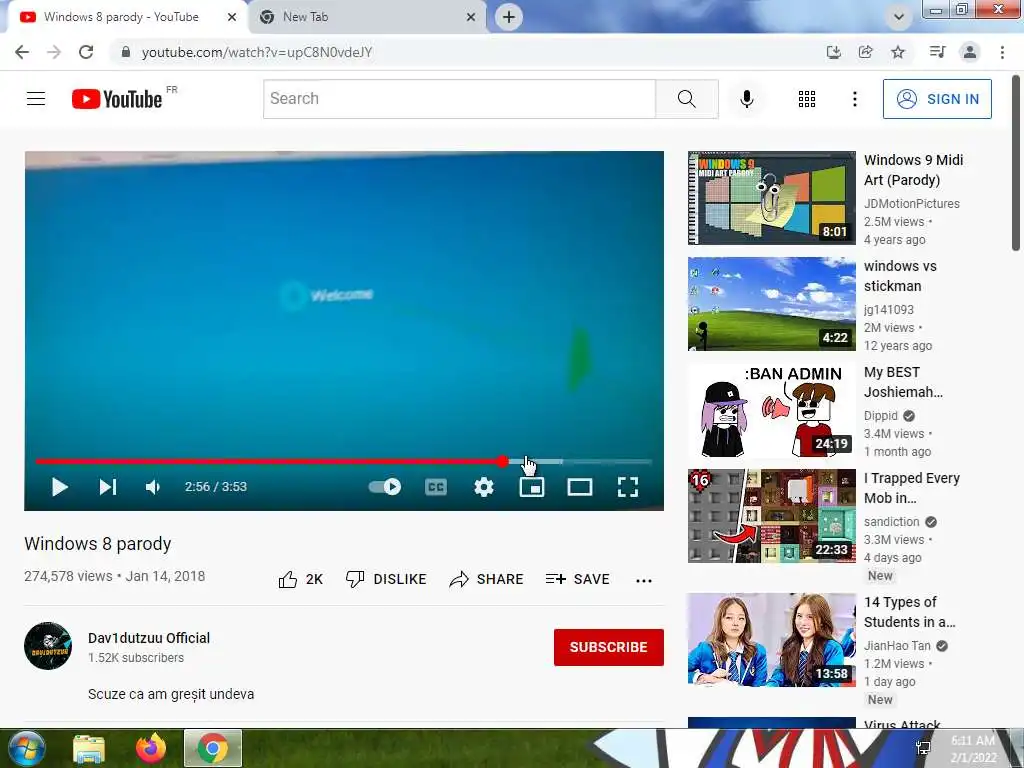Open 14 Types of Students thumbnail

pyautogui.click(x=771, y=640)
